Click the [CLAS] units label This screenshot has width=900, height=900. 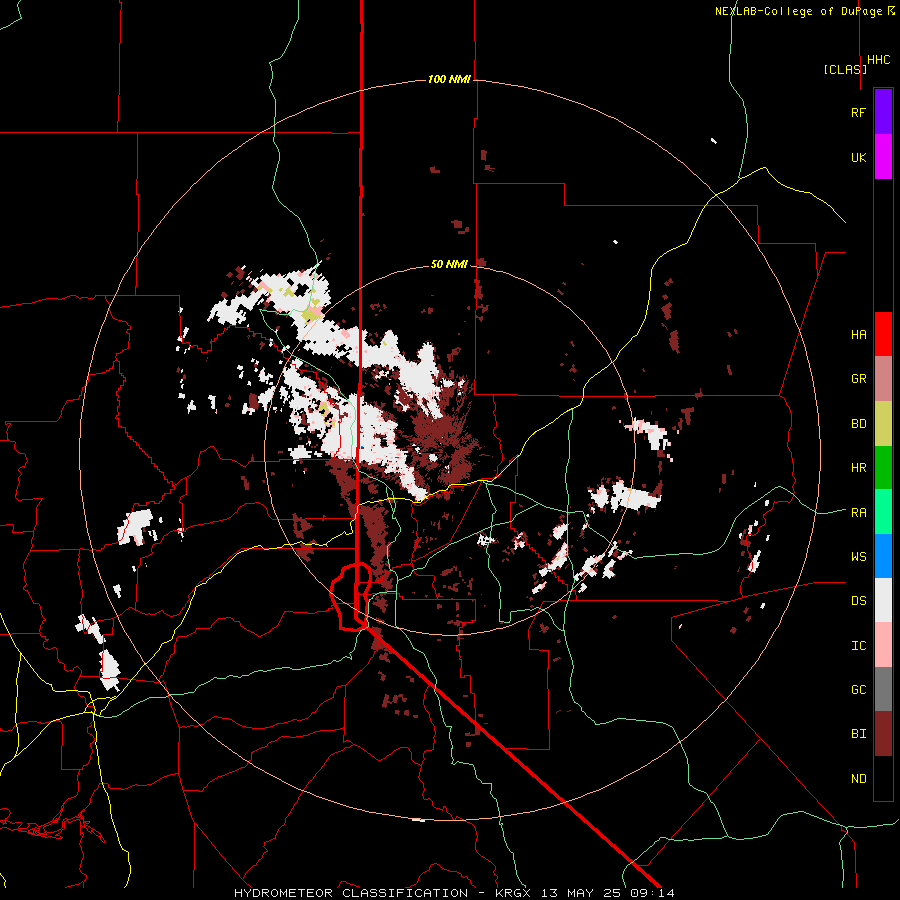click(845, 69)
